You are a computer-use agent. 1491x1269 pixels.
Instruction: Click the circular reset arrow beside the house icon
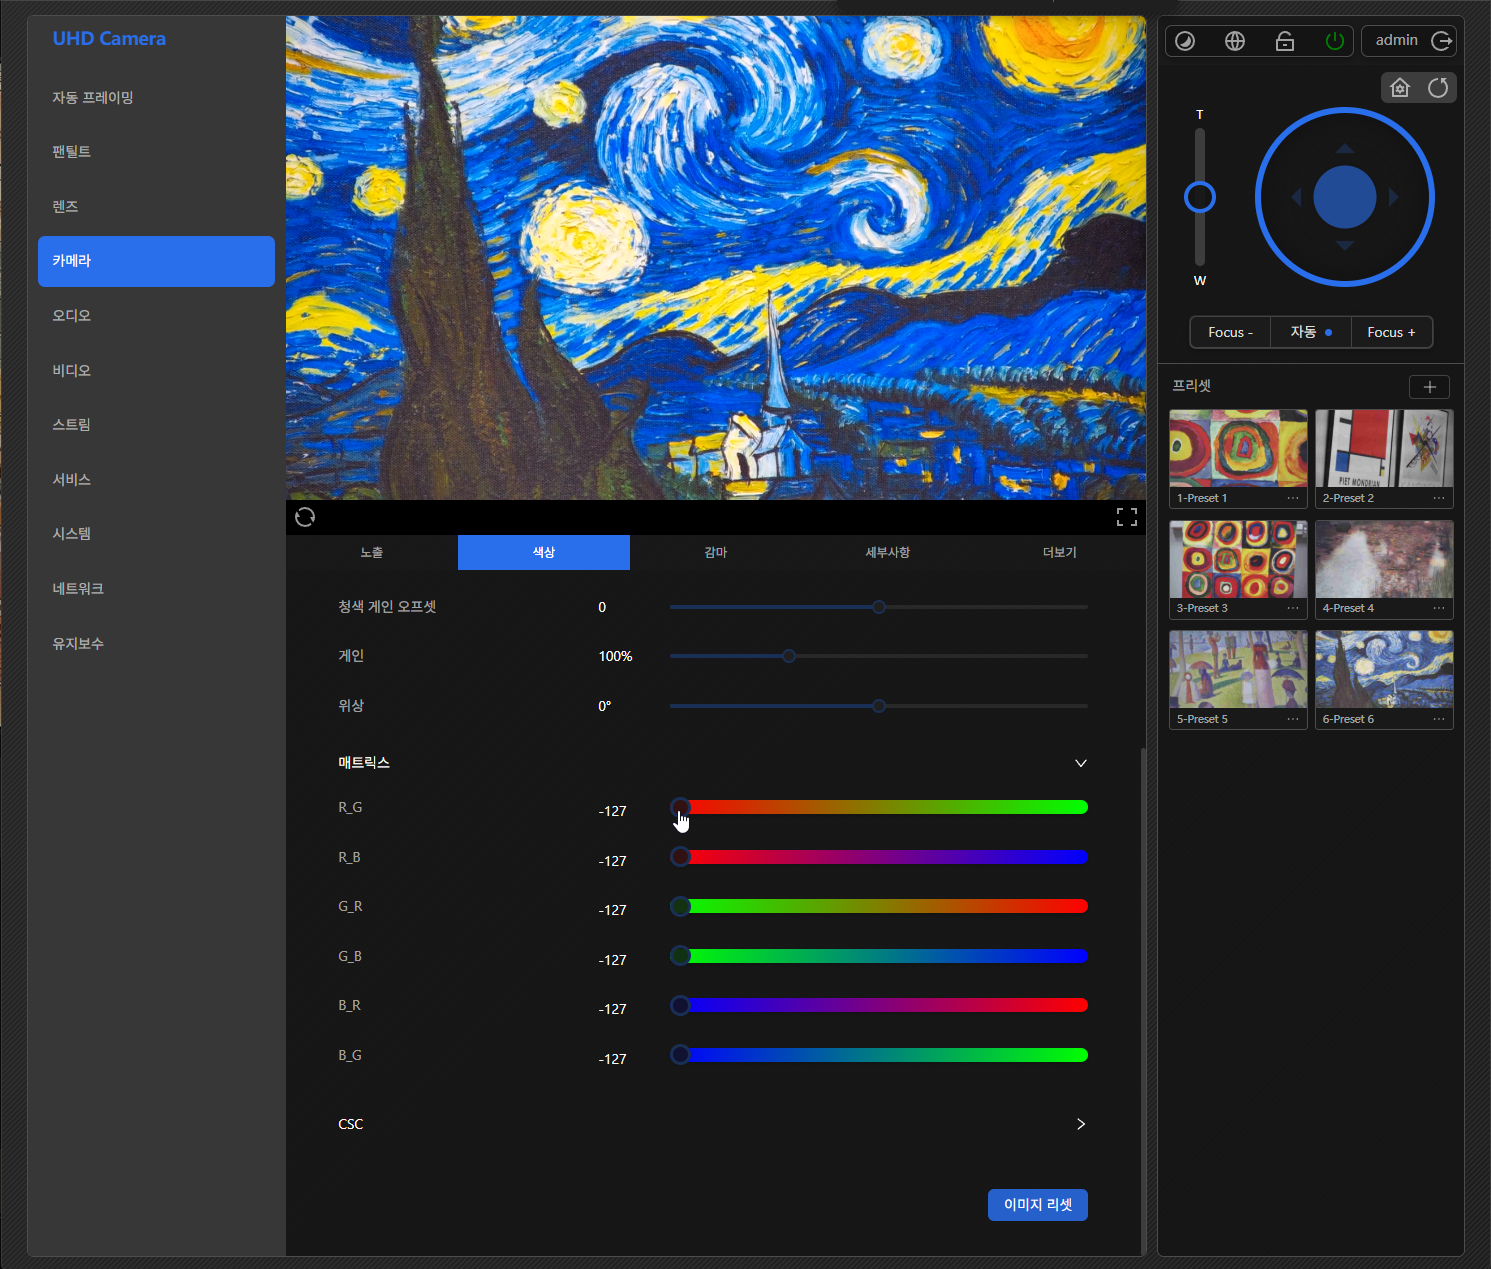tap(1438, 88)
